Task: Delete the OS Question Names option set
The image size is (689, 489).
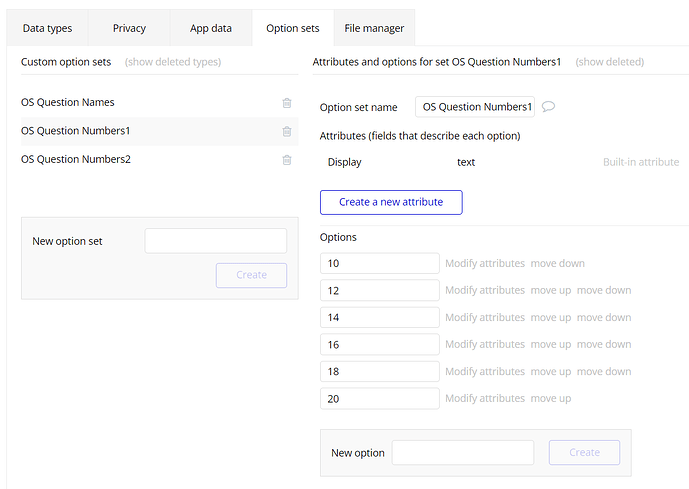Action: (287, 103)
